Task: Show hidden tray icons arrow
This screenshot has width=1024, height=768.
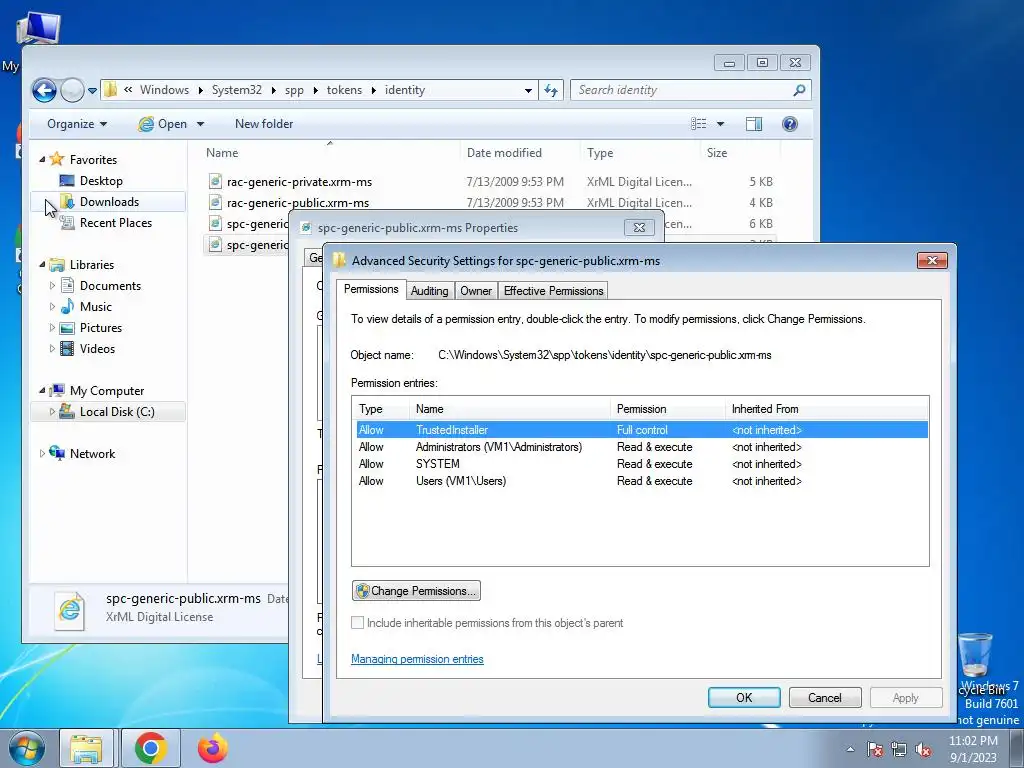Action: [x=850, y=749]
